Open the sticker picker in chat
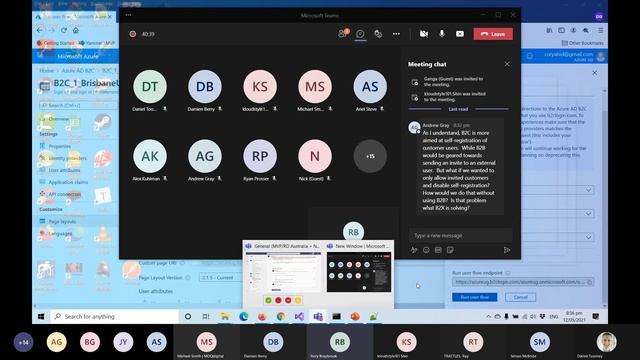Image resolution: width=640 pixels, height=360 pixels. coord(450,250)
